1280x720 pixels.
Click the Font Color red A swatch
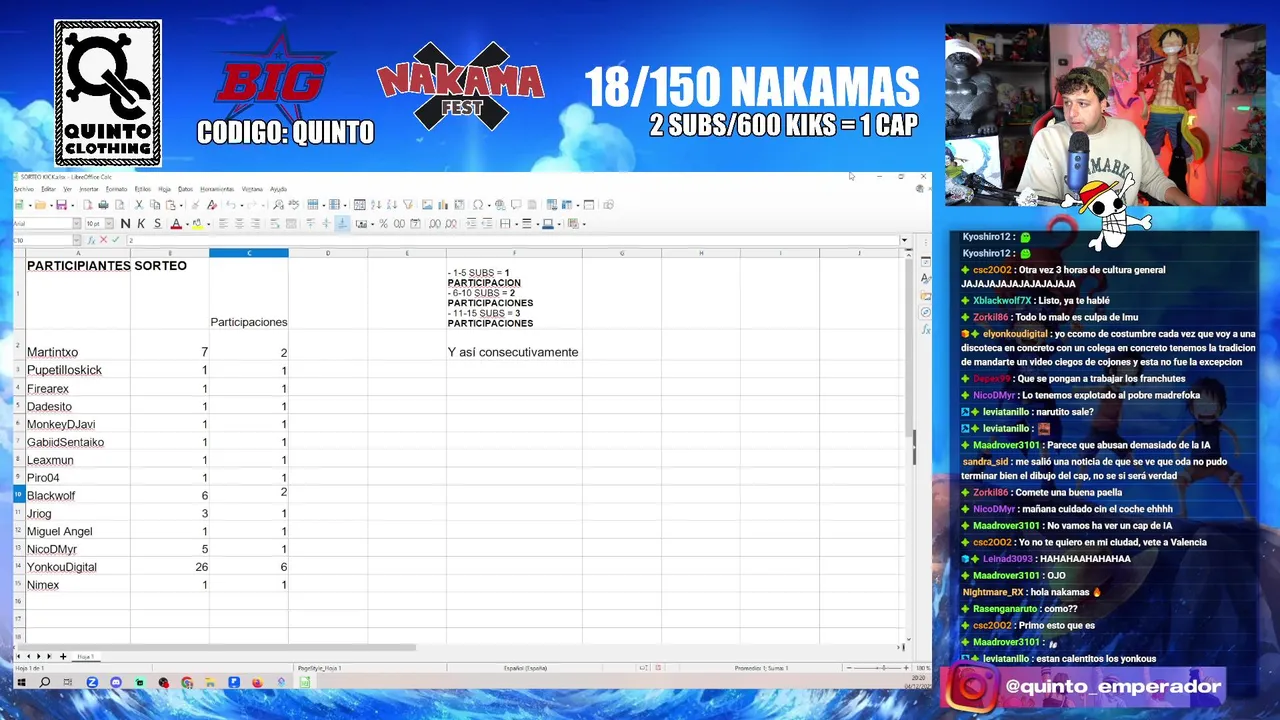point(176,223)
